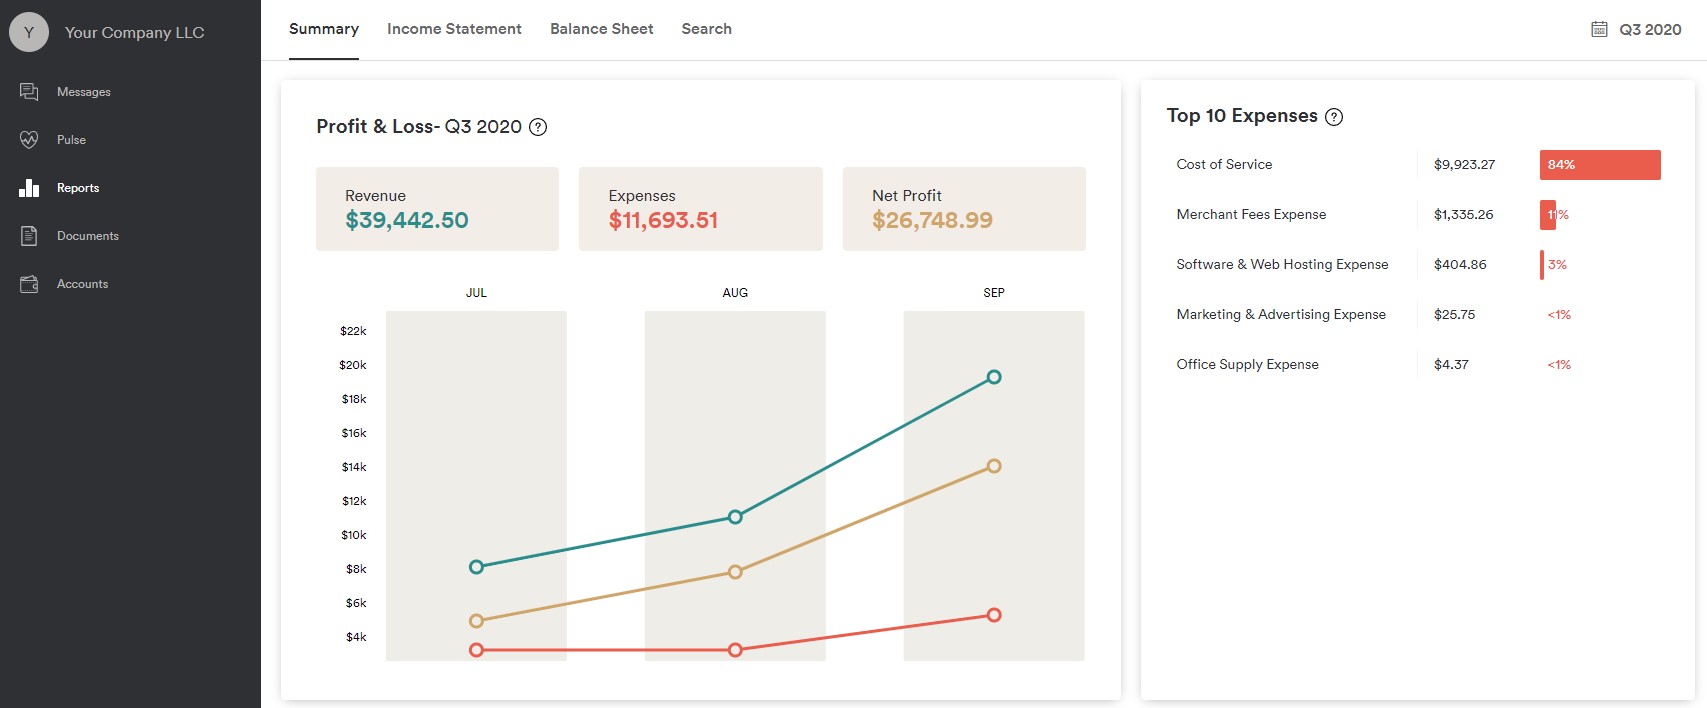Click the Messages chat icon in sidebar
Image resolution: width=1707 pixels, height=708 pixels.
[29, 92]
